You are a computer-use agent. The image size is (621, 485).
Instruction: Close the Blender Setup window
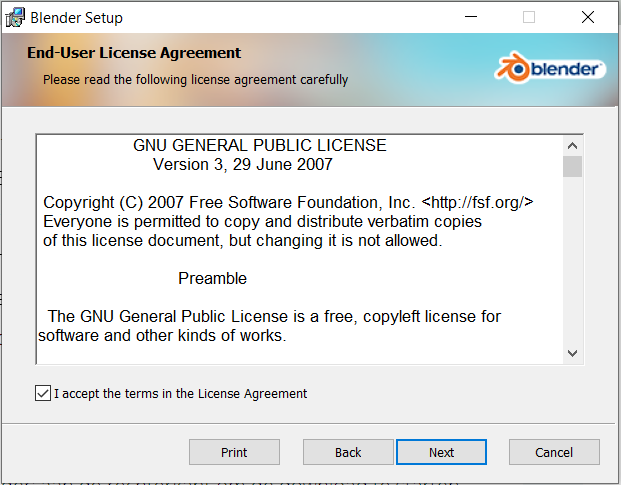coord(588,17)
